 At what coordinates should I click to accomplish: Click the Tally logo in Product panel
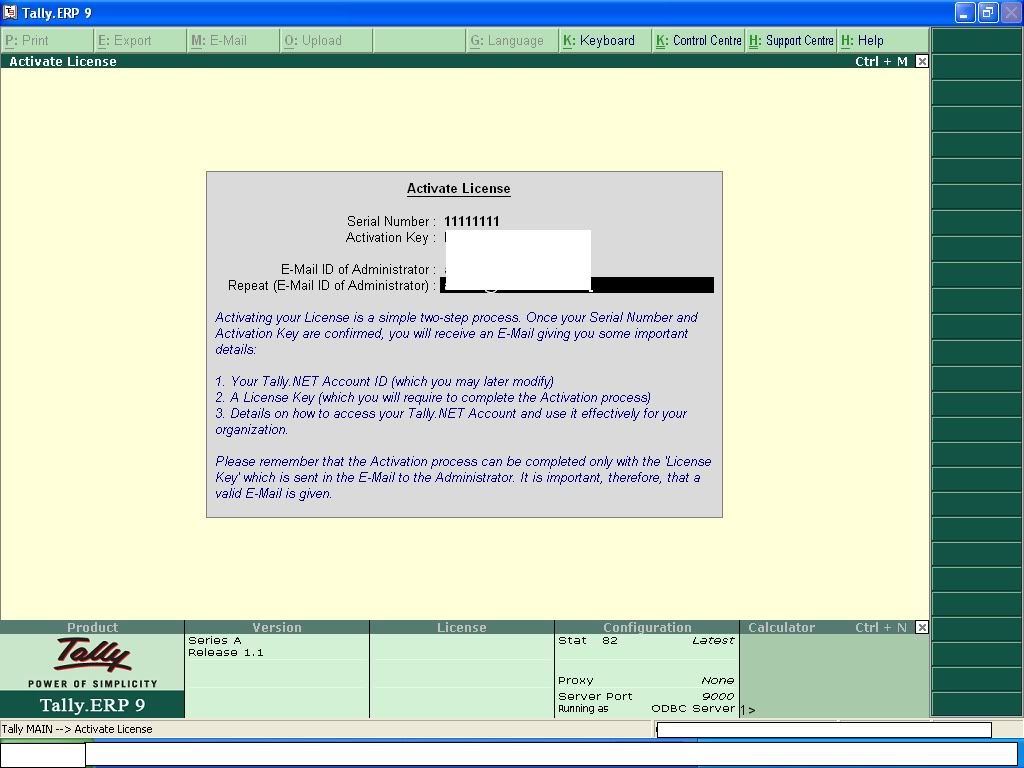[92, 656]
